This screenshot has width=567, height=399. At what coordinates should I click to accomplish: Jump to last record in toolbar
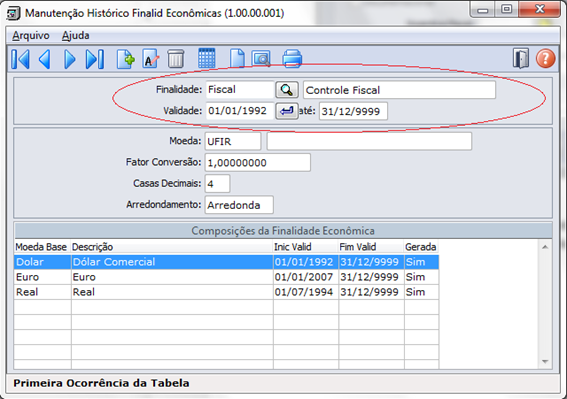(95, 59)
